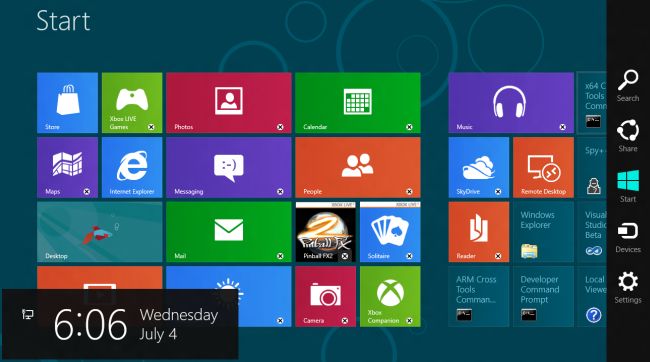The height and width of the screenshot is (362, 650).
Task: Launch the Pinball FX2 game tile
Action: point(325,232)
